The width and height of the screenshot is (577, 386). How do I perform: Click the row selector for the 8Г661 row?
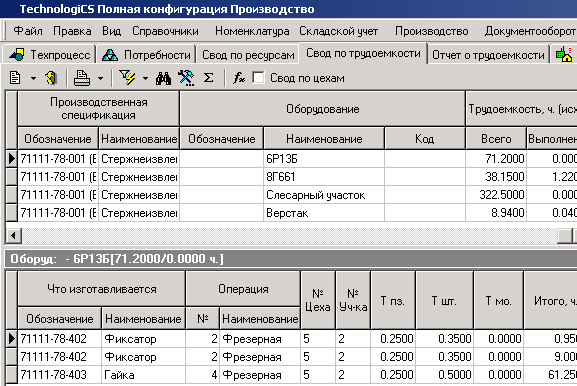click(12, 177)
